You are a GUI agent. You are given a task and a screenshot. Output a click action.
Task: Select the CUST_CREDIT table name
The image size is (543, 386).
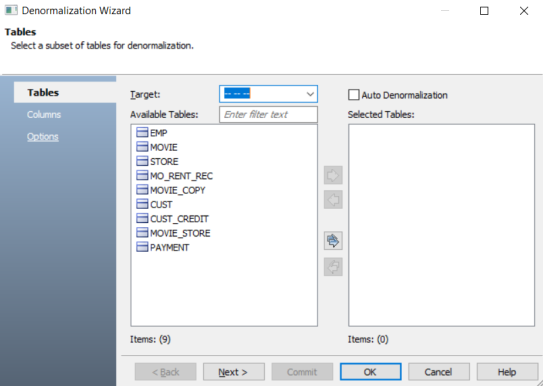pyautogui.click(x=179, y=219)
